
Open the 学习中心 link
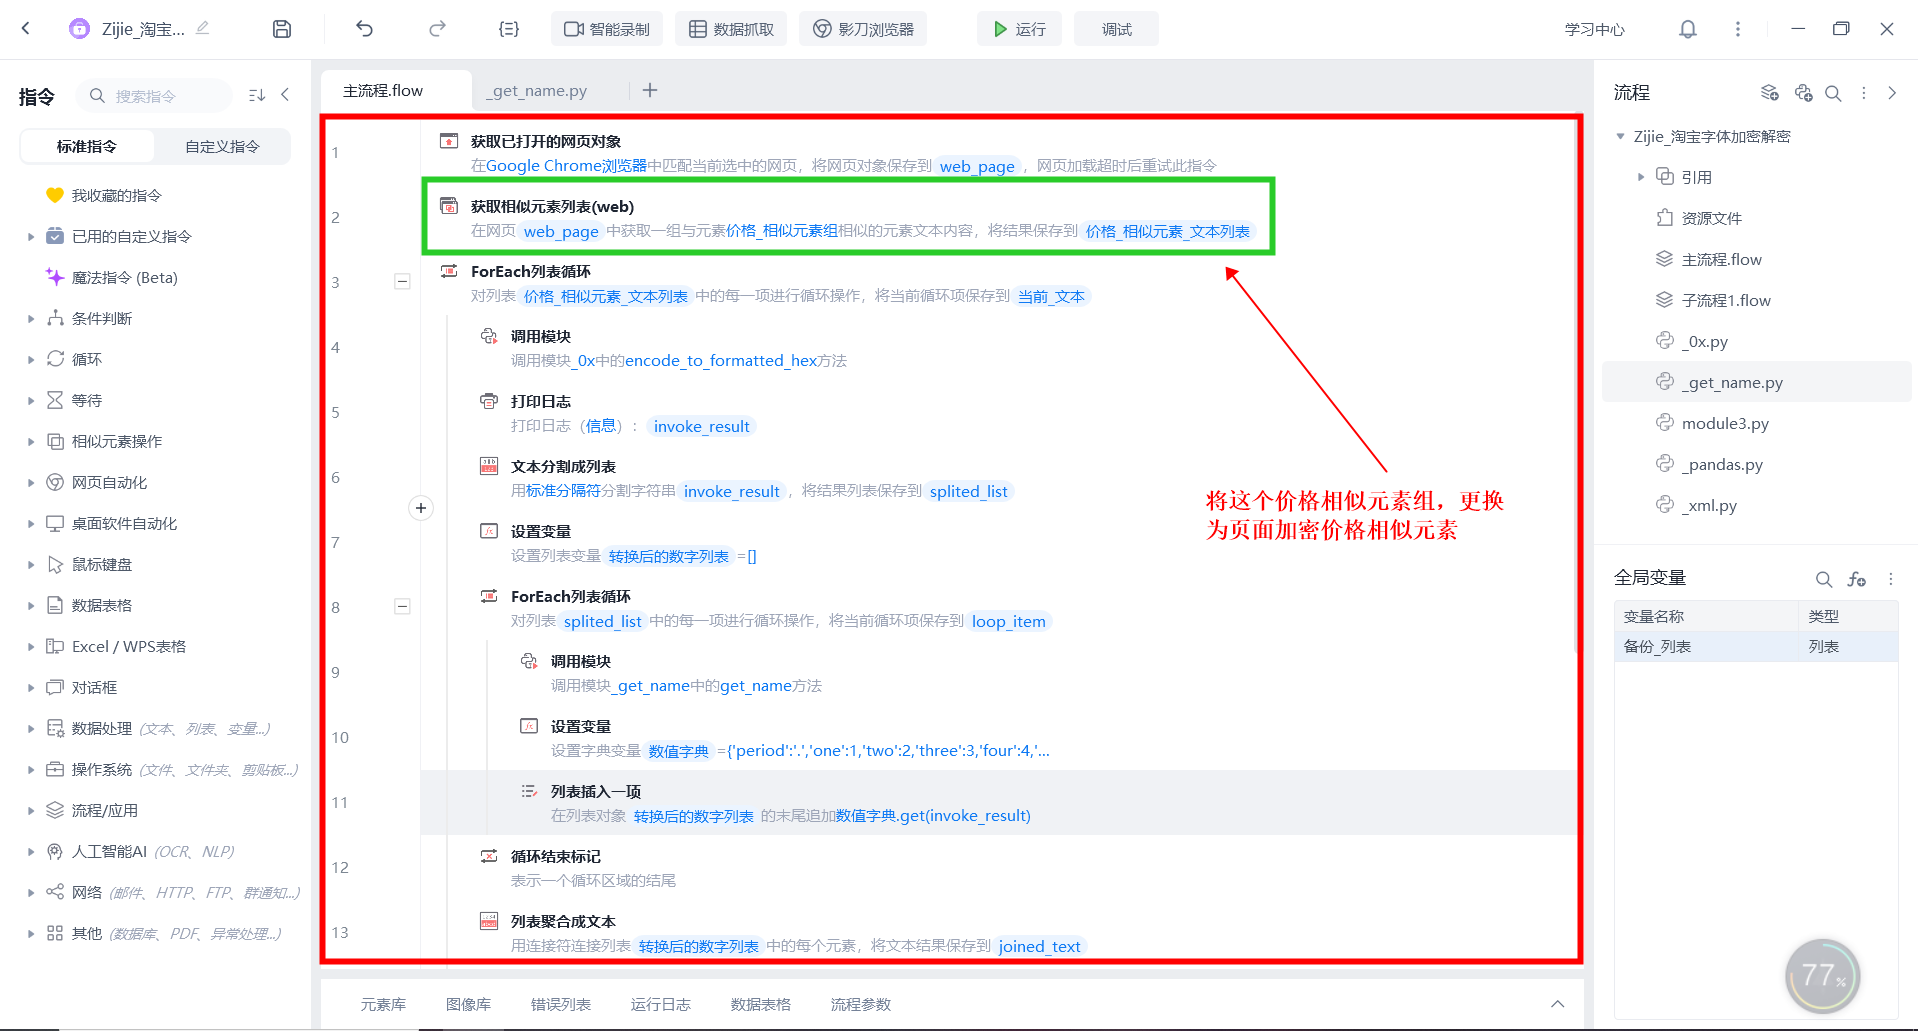click(x=1595, y=29)
